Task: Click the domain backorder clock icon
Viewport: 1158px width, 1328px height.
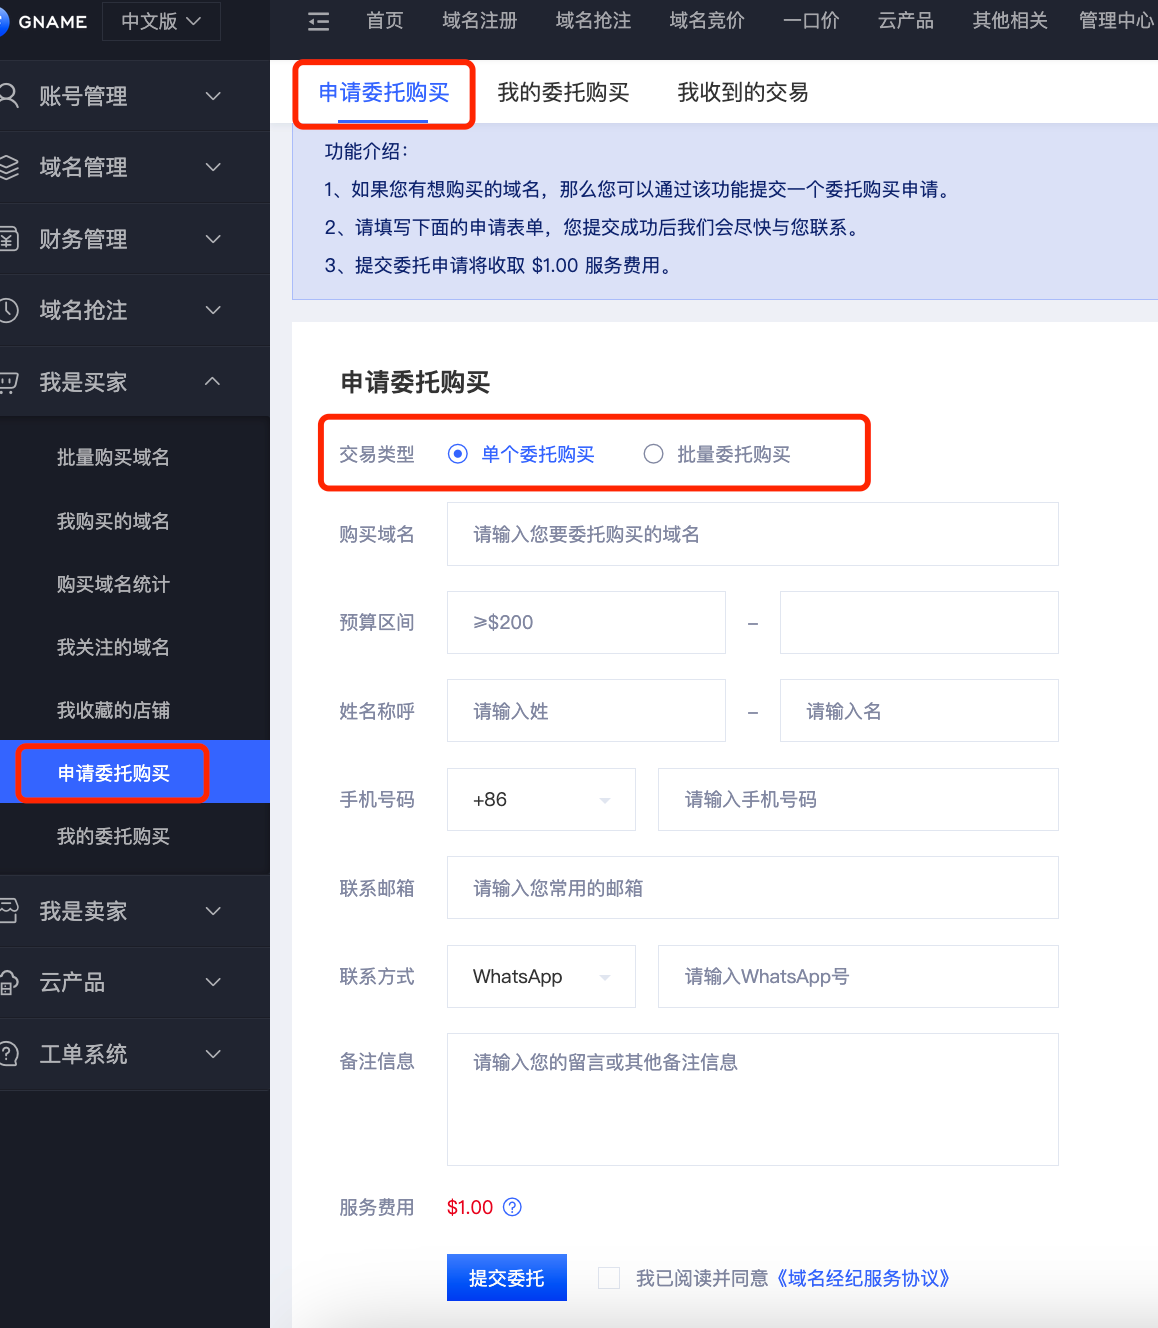Action: point(9,310)
